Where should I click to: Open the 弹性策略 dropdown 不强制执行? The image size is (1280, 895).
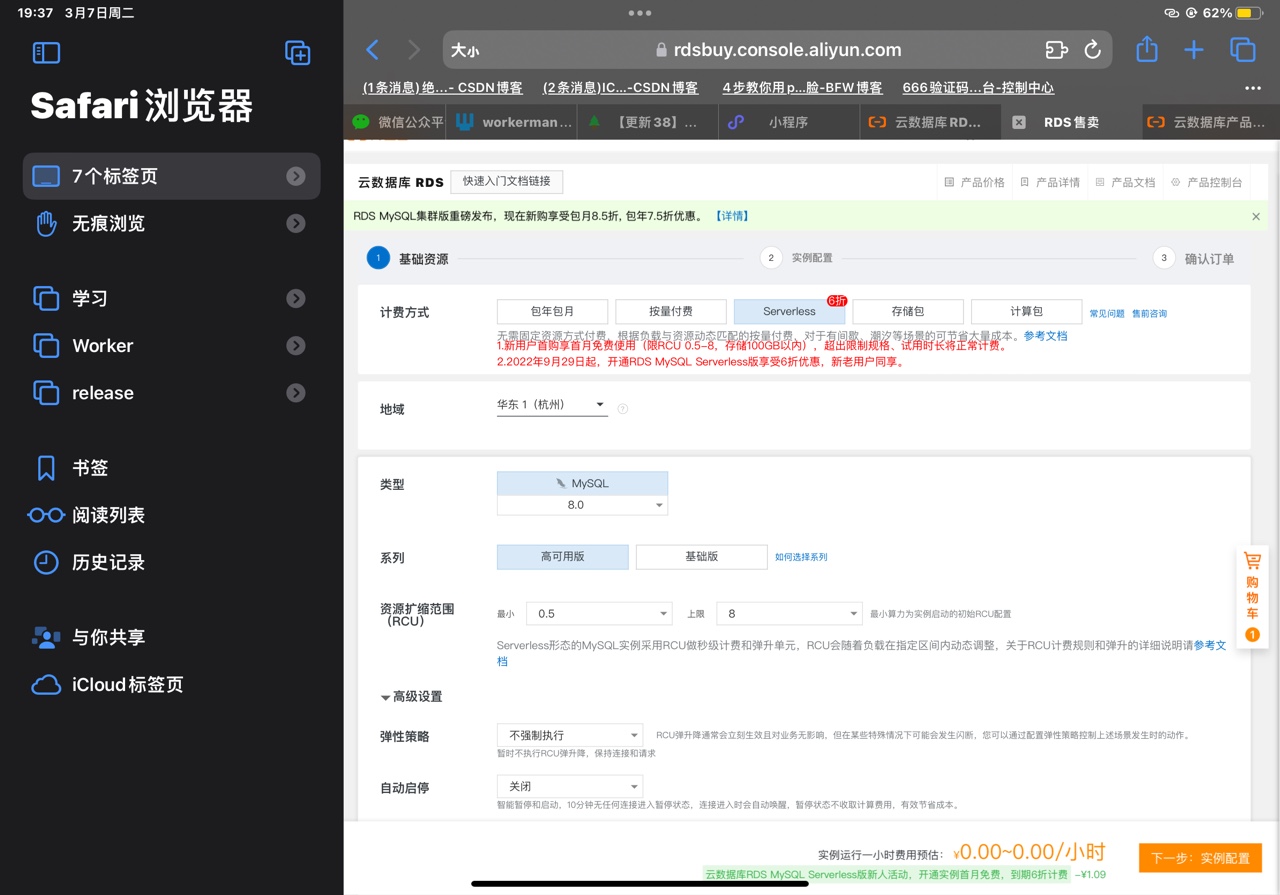(570, 735)
